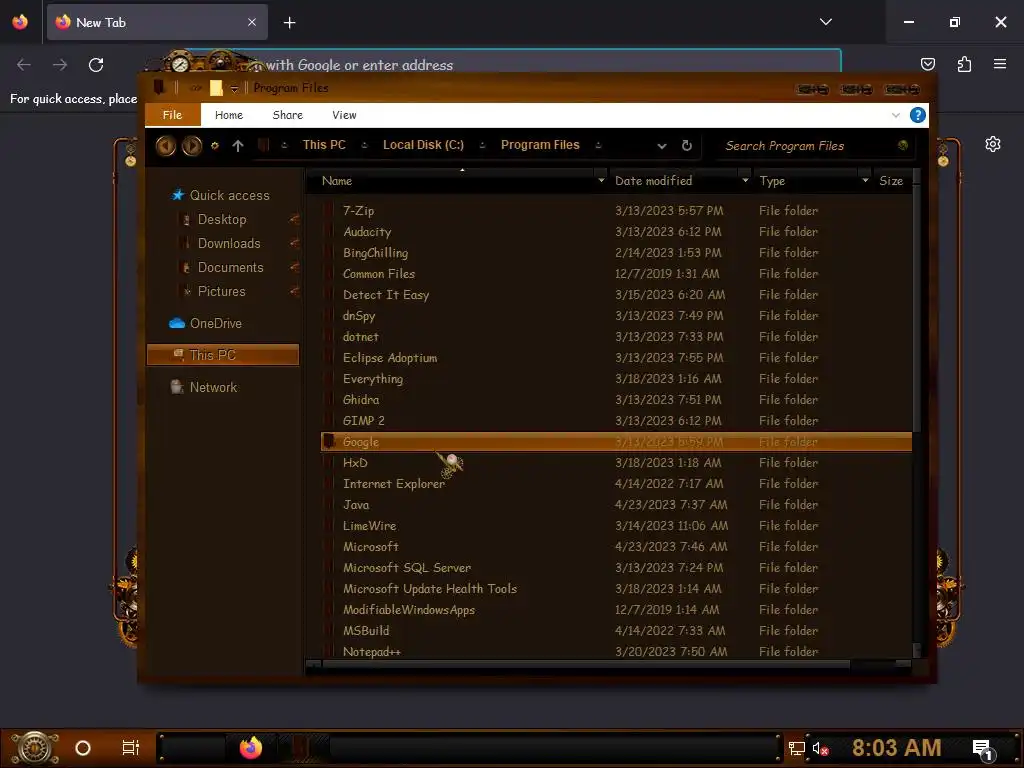Expand the Local Disk (C:) breadcrumb arrow
The height and width of the screenshot is (768, 1024).
point(482,146)
